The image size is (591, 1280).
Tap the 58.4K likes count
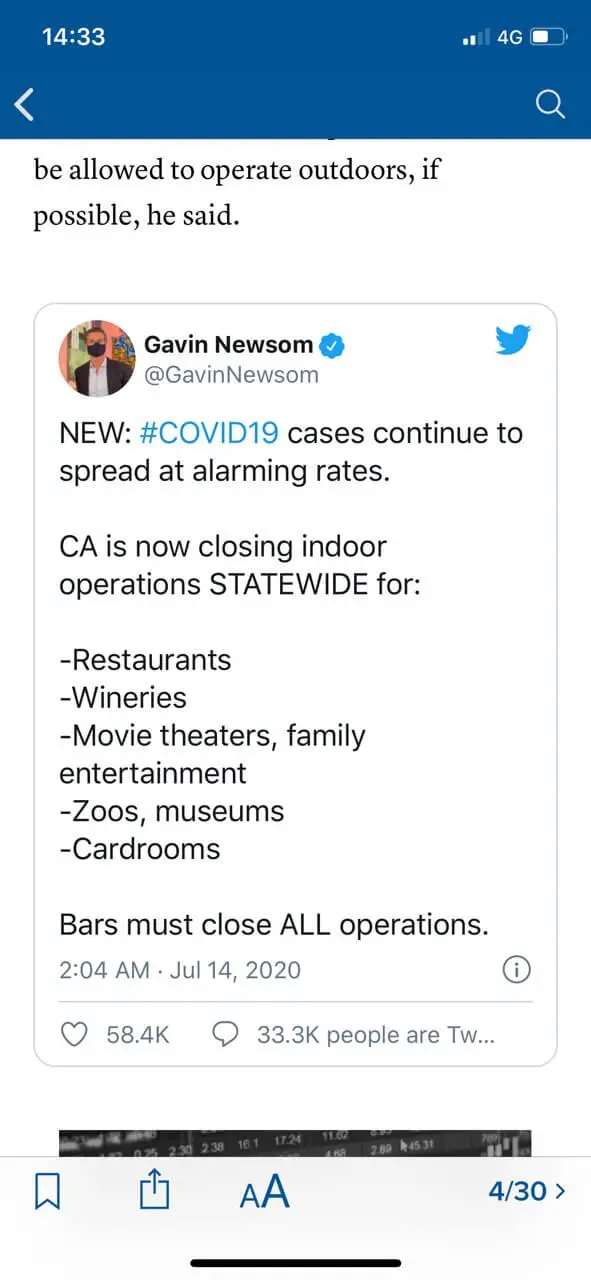click(138, 1034)
